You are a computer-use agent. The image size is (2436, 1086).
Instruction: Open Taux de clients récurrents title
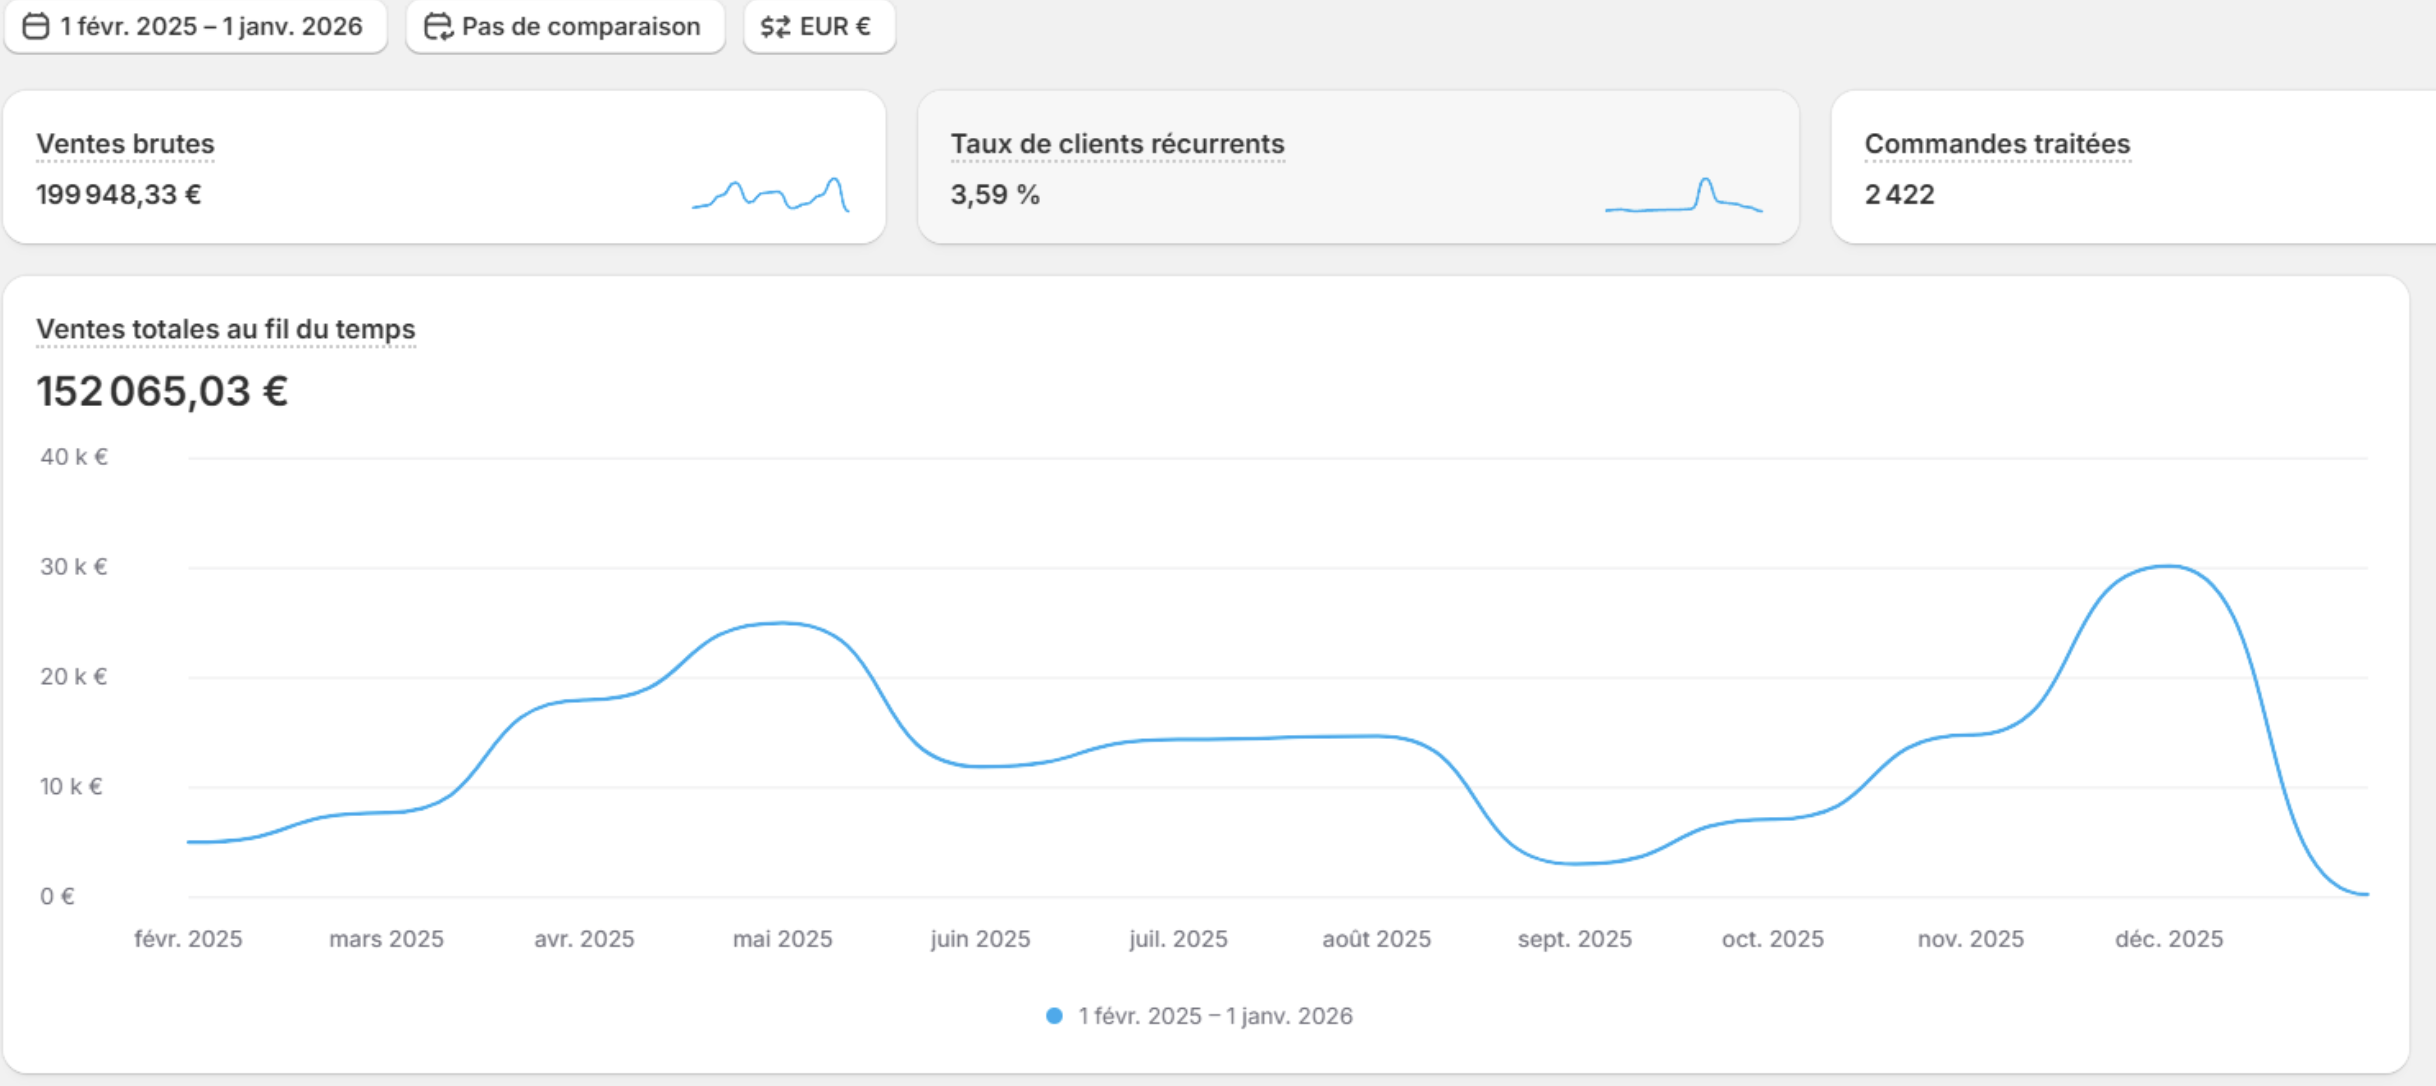pyautogui.click(x=1117, y=144)
